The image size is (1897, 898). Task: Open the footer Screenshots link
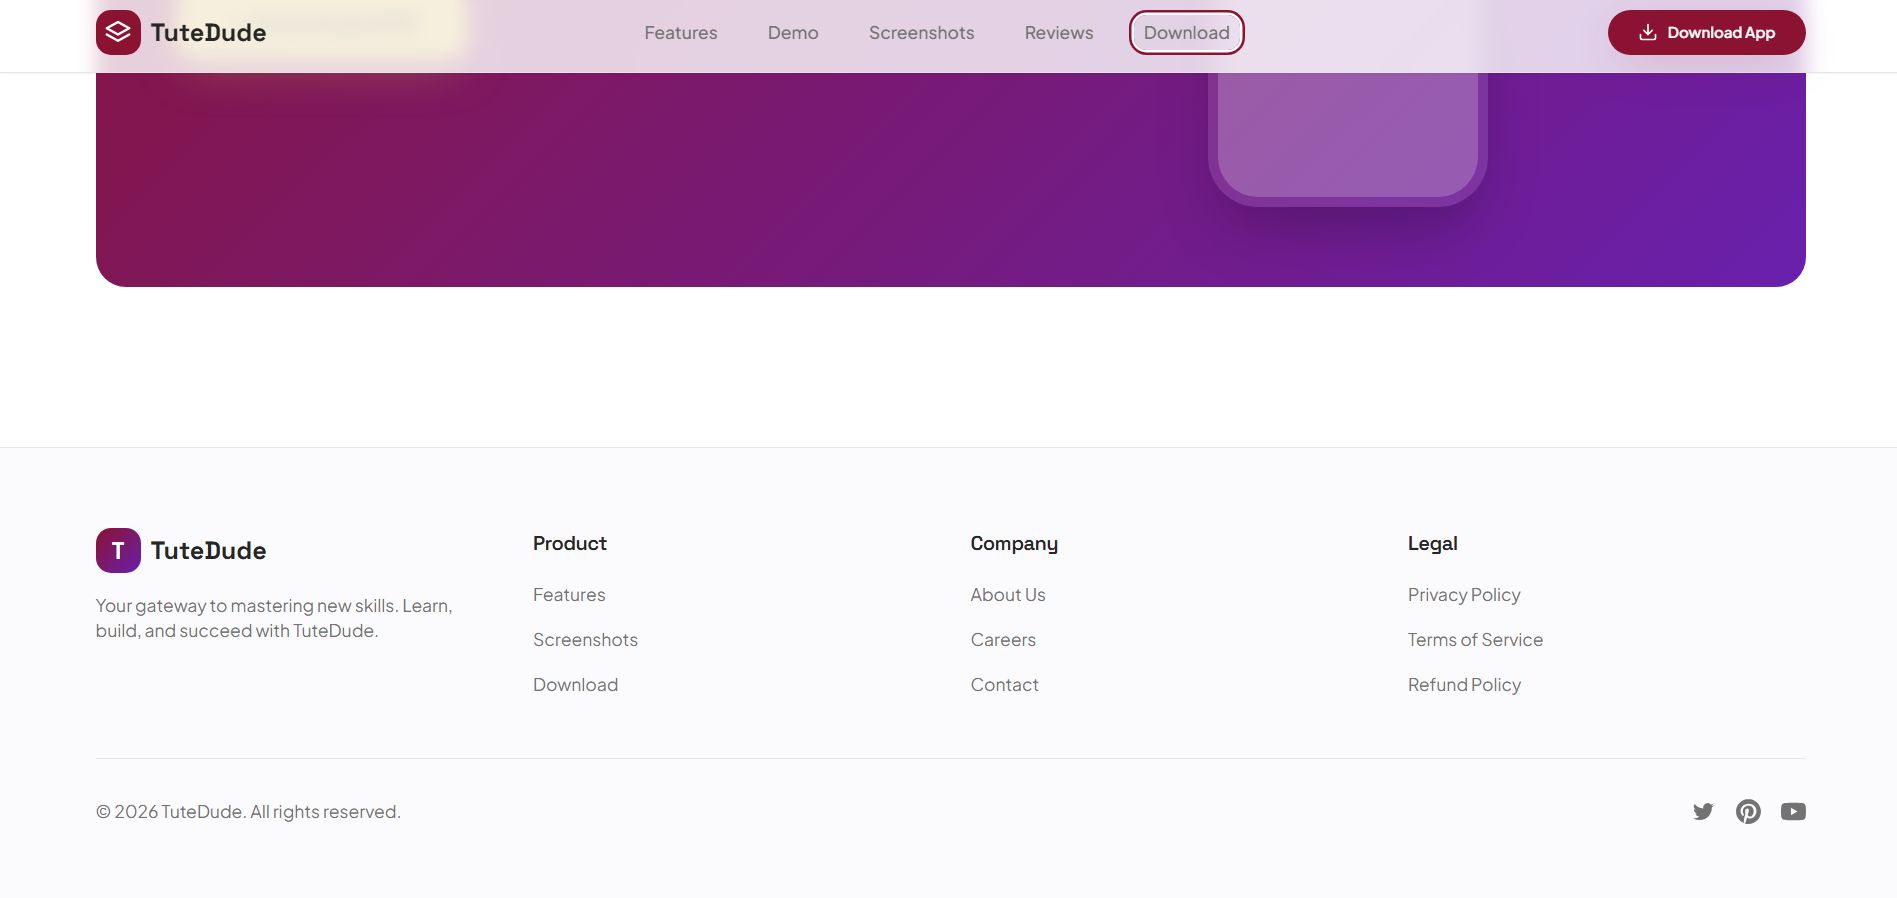click(585, 640)
